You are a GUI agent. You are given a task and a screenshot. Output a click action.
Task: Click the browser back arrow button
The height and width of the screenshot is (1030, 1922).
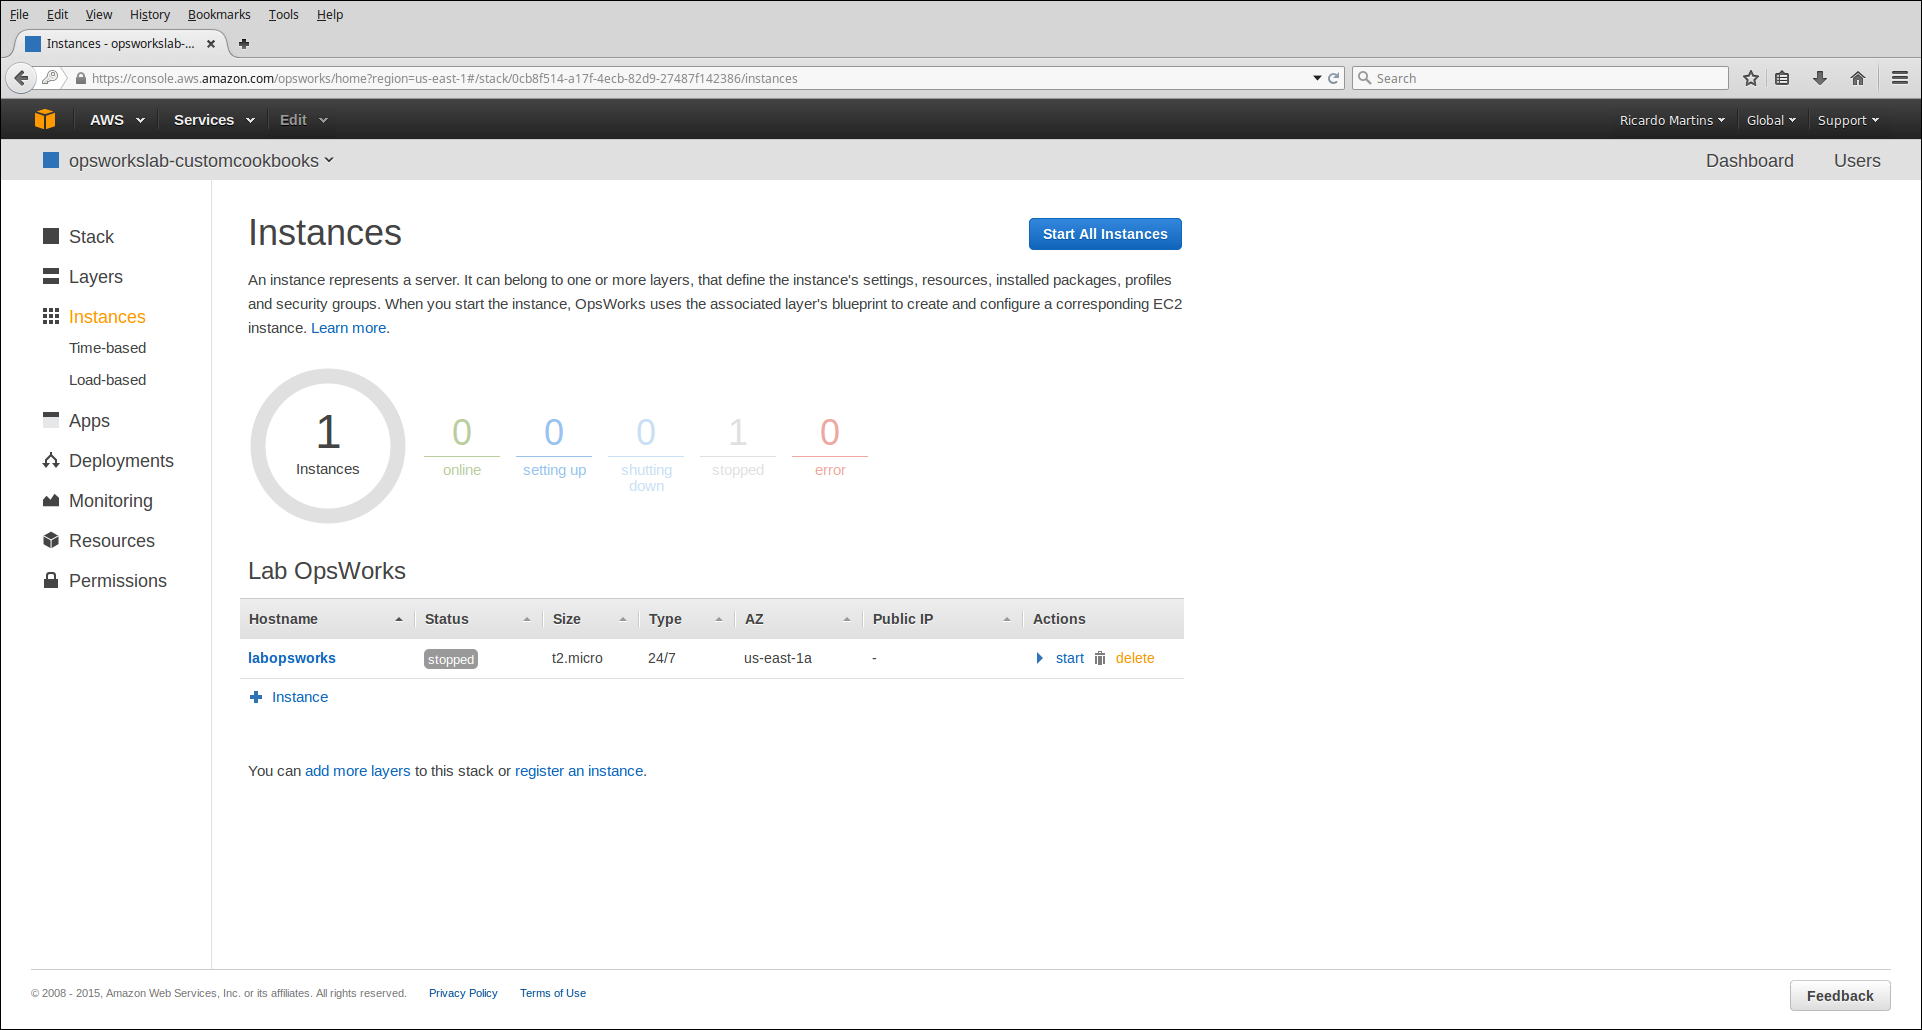(x=21, y=78)
